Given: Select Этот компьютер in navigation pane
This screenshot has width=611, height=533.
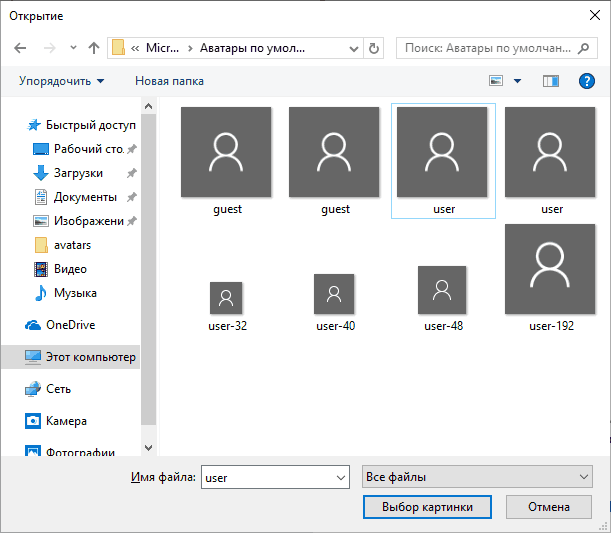Looking at the screenshot, I should (71, 357).
